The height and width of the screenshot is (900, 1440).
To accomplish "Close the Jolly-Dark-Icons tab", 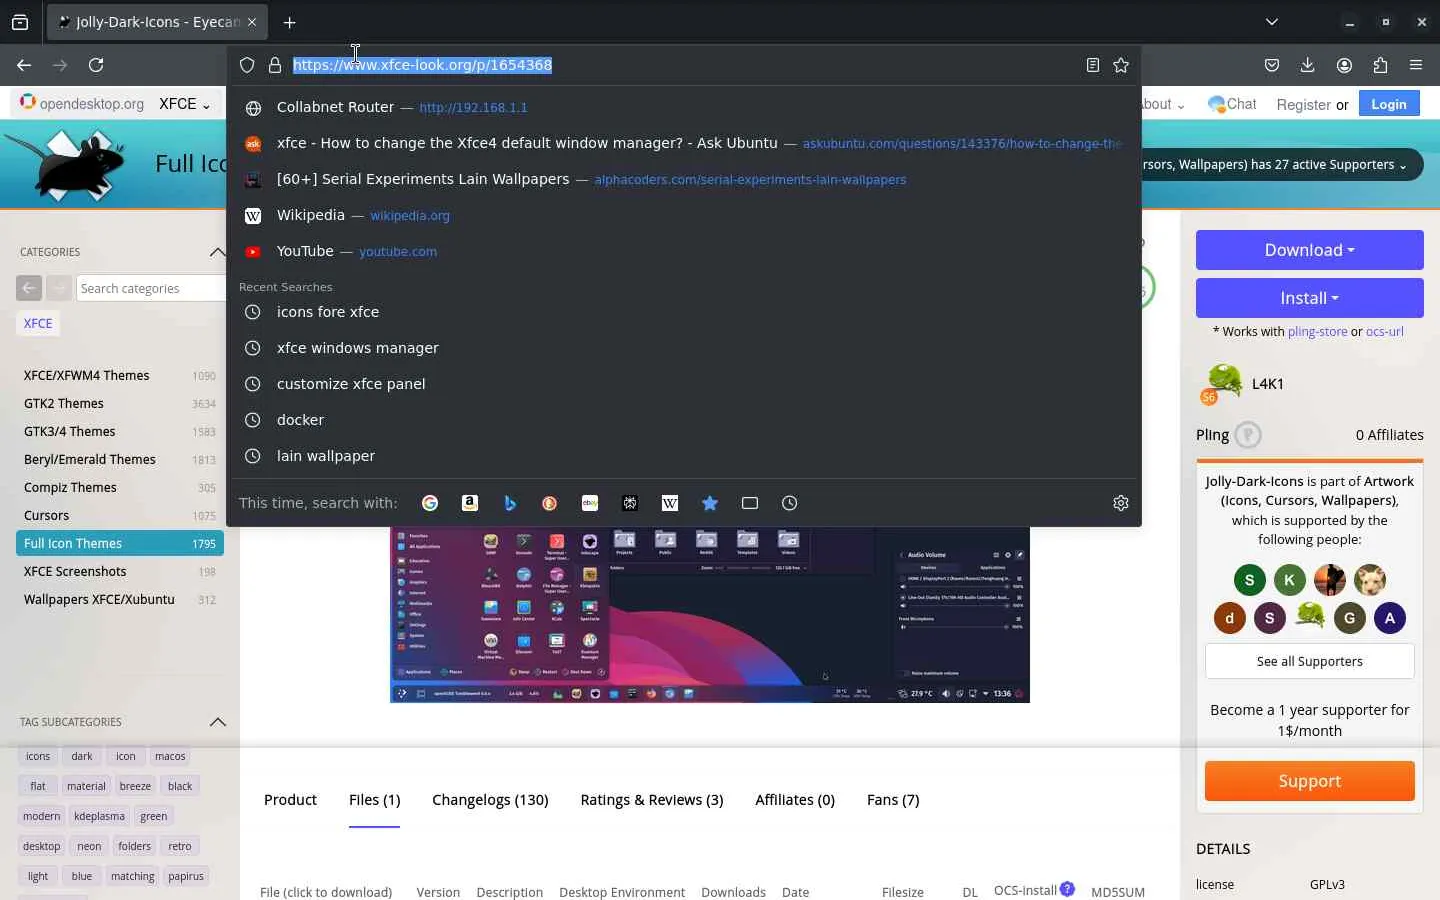I will click(252, 22).
